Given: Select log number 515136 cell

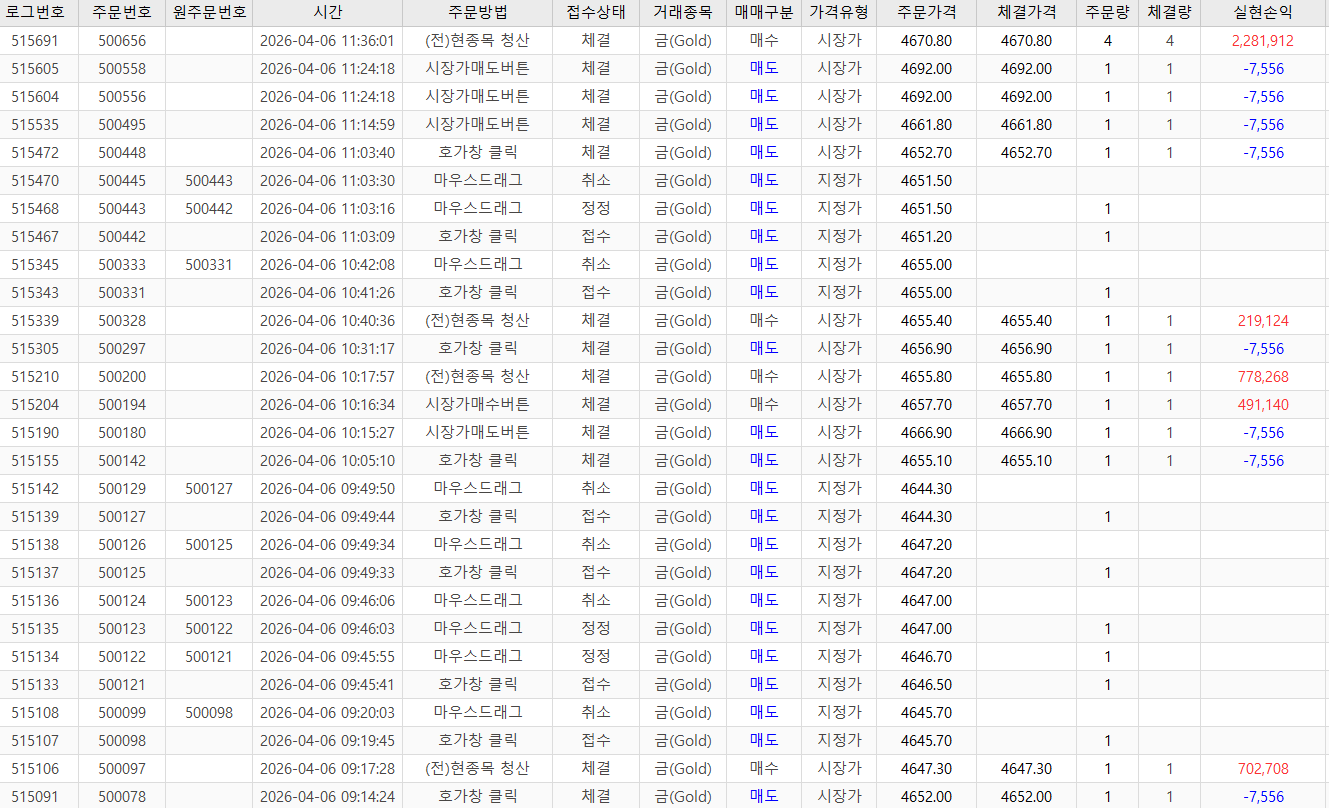Looking at the screenshot, I should coord(35,601).
